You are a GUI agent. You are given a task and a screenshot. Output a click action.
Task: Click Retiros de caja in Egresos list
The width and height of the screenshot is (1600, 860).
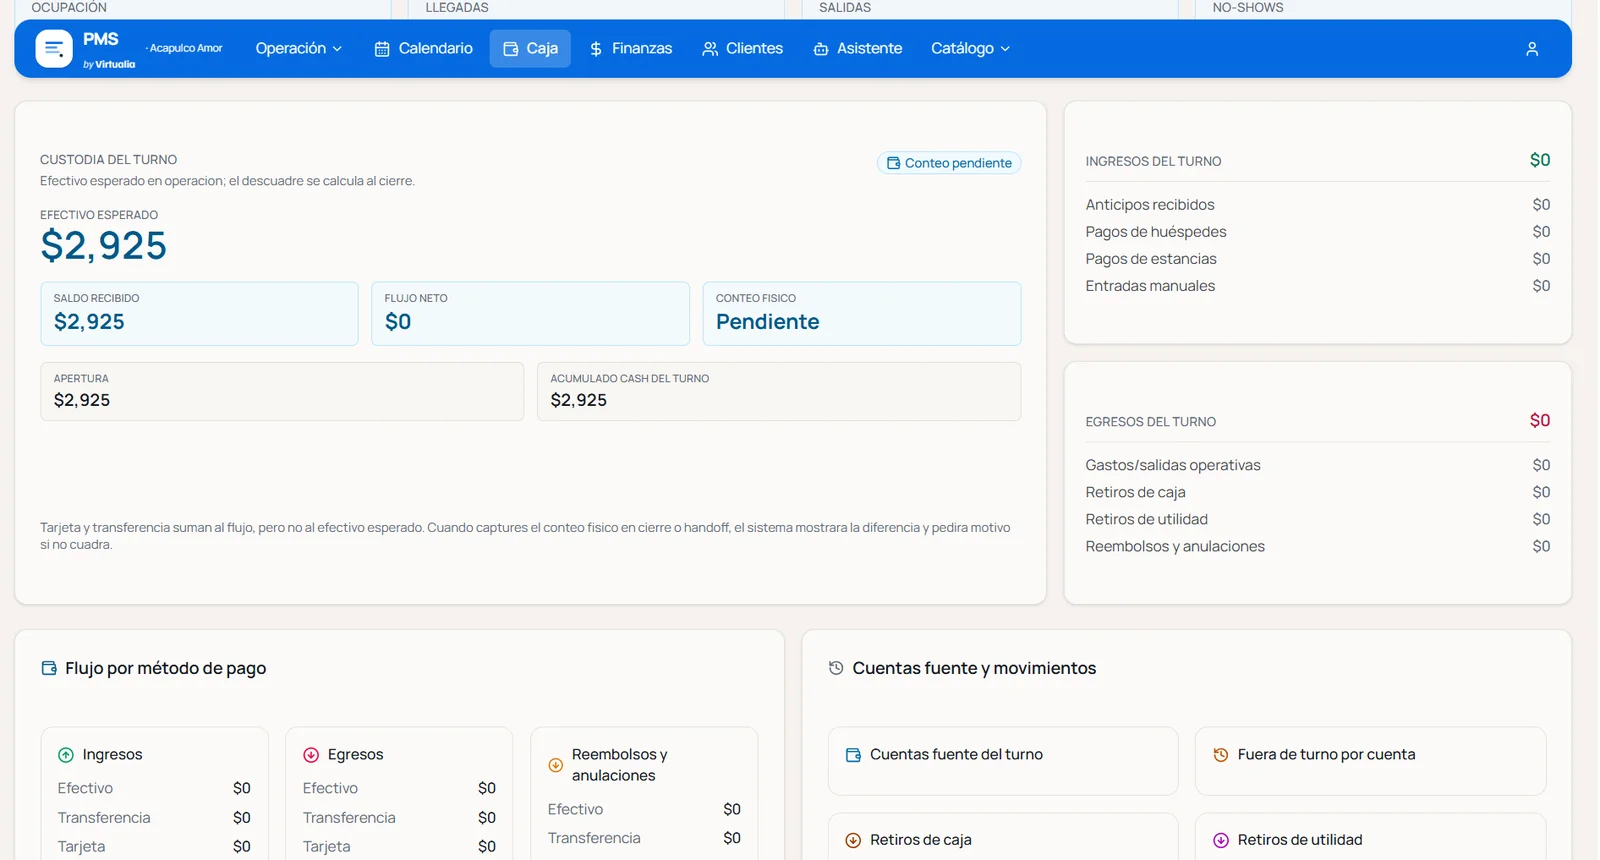tap(1318, 492)
